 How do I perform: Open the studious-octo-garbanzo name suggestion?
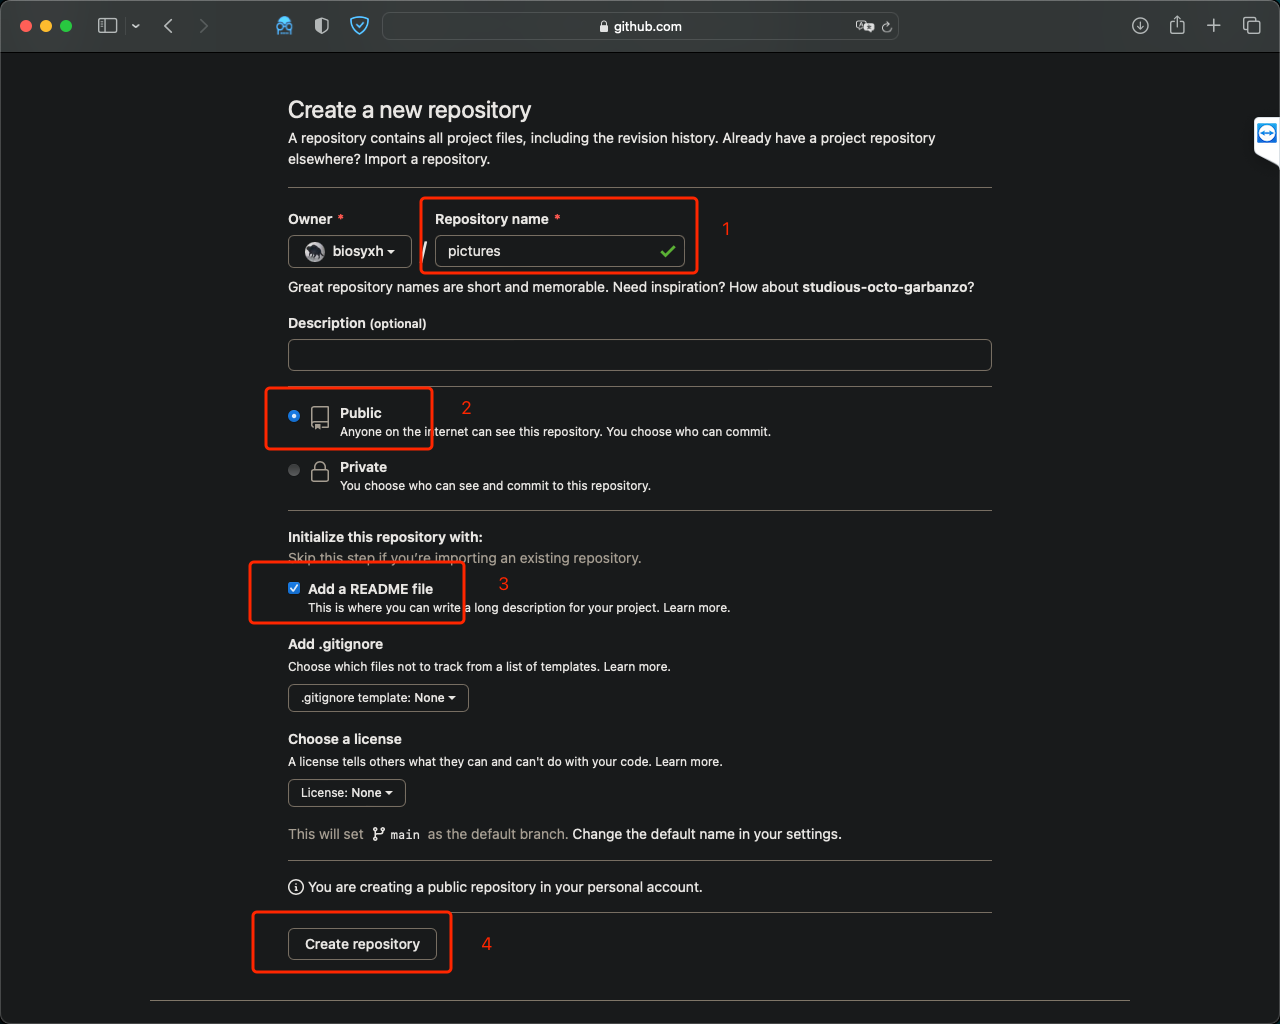tap(885, 286)
